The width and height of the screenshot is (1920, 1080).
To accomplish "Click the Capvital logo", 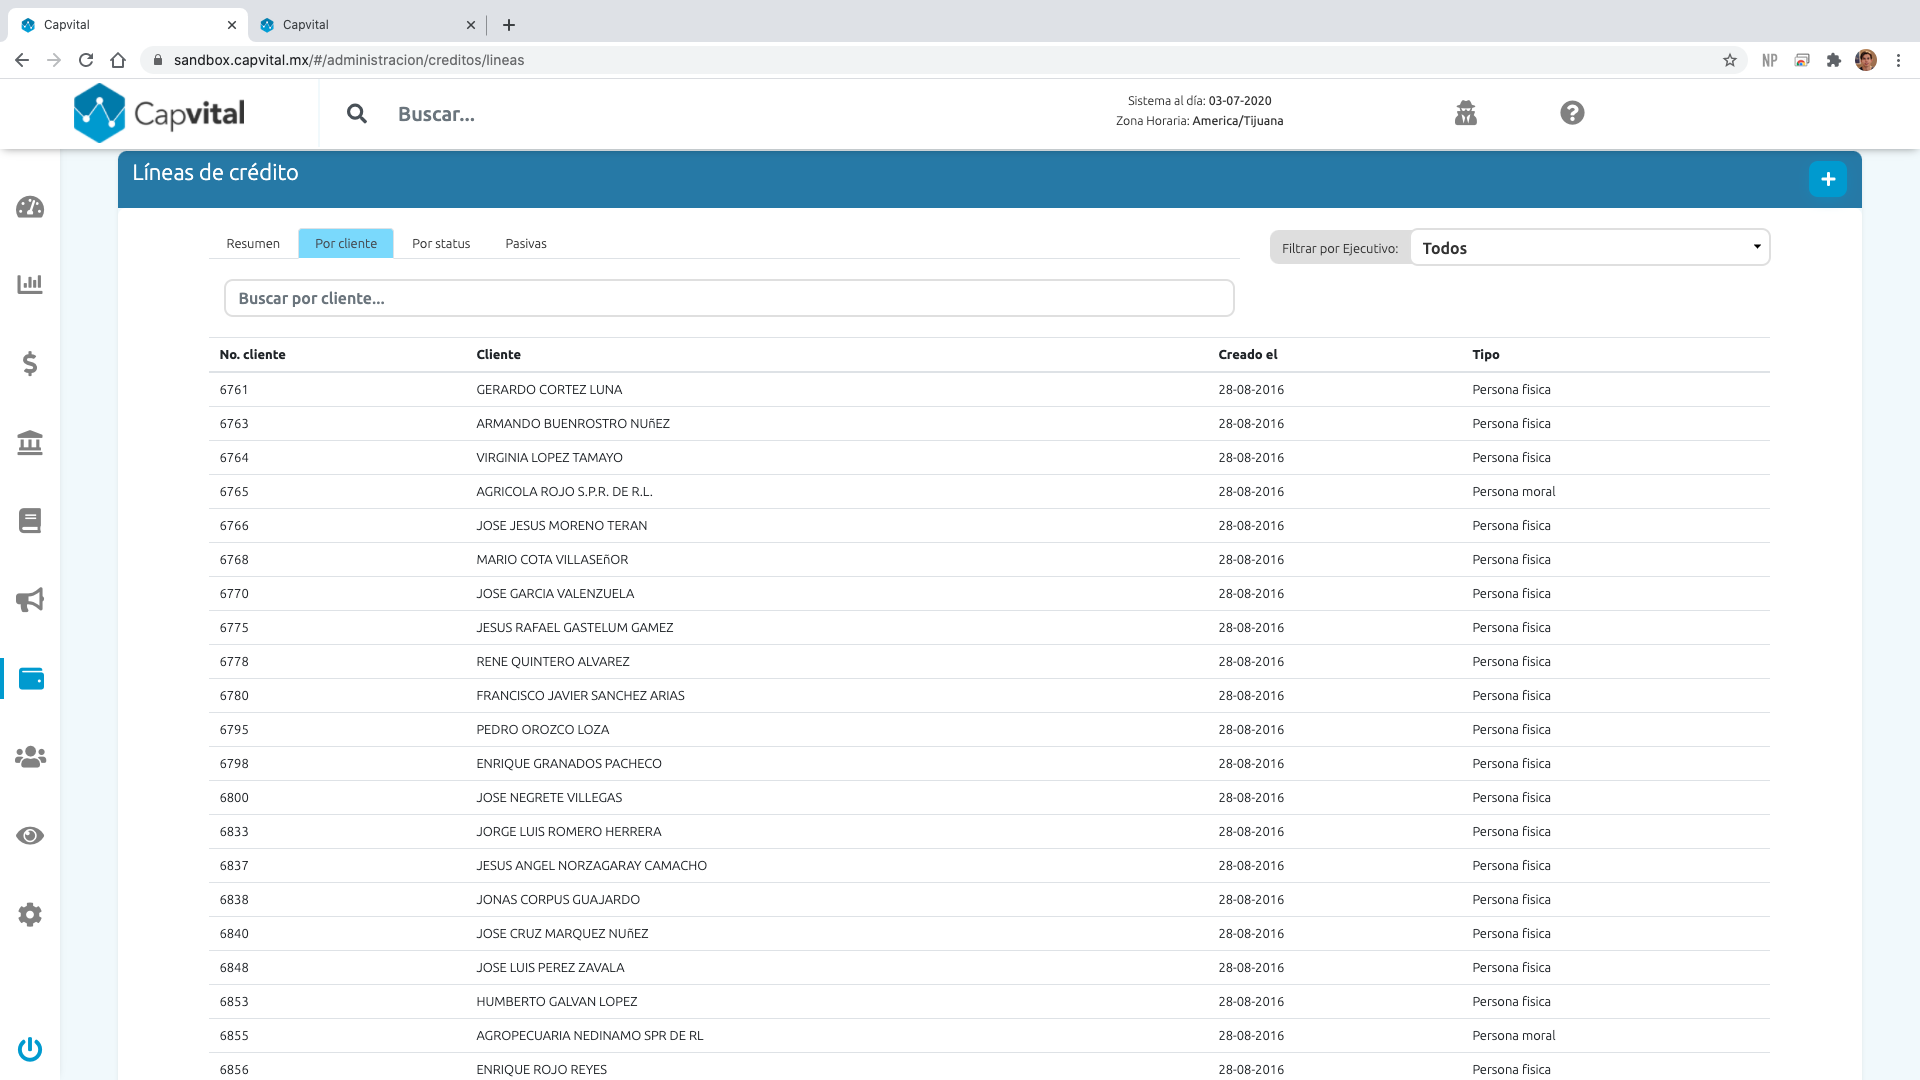I will [x=160, y=113].
